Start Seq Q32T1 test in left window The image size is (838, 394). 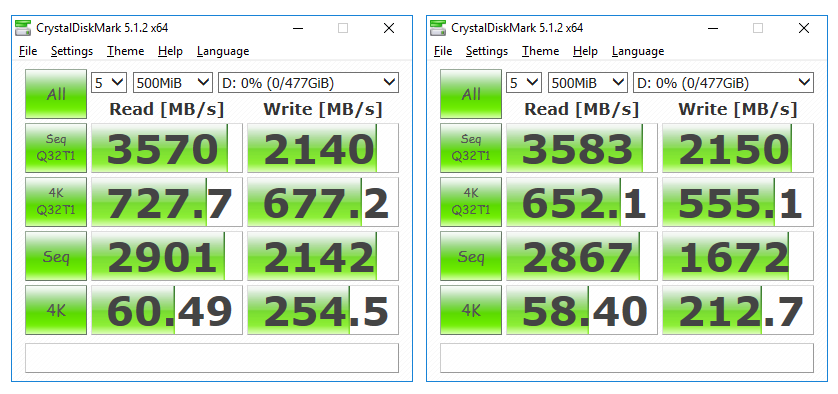[x=56, y=148]
